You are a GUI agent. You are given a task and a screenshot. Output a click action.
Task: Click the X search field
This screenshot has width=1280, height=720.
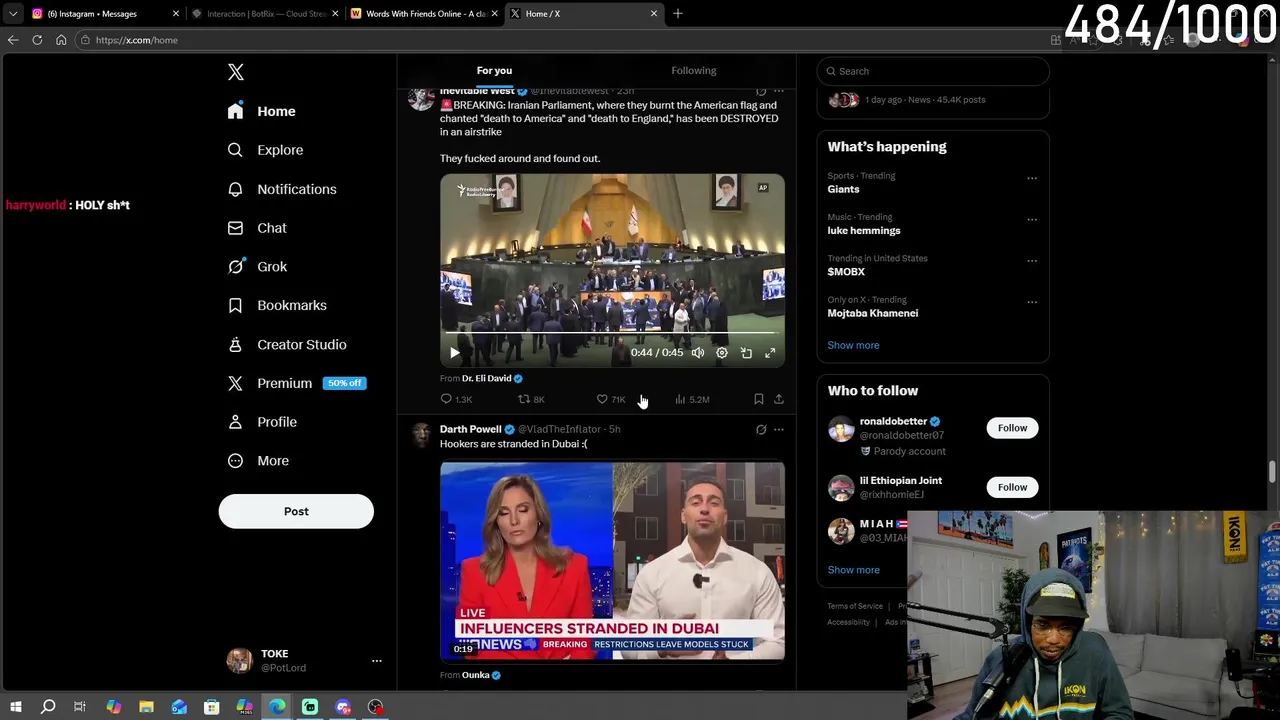click(933, 71)
